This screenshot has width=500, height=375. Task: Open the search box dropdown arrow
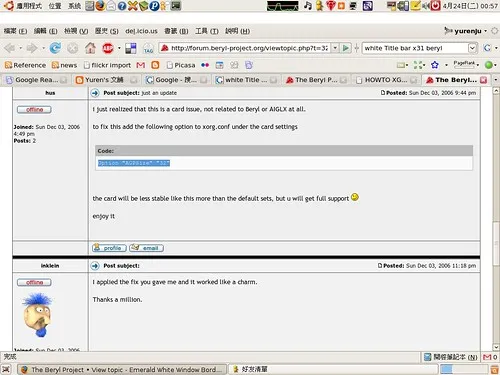(472, 48)
